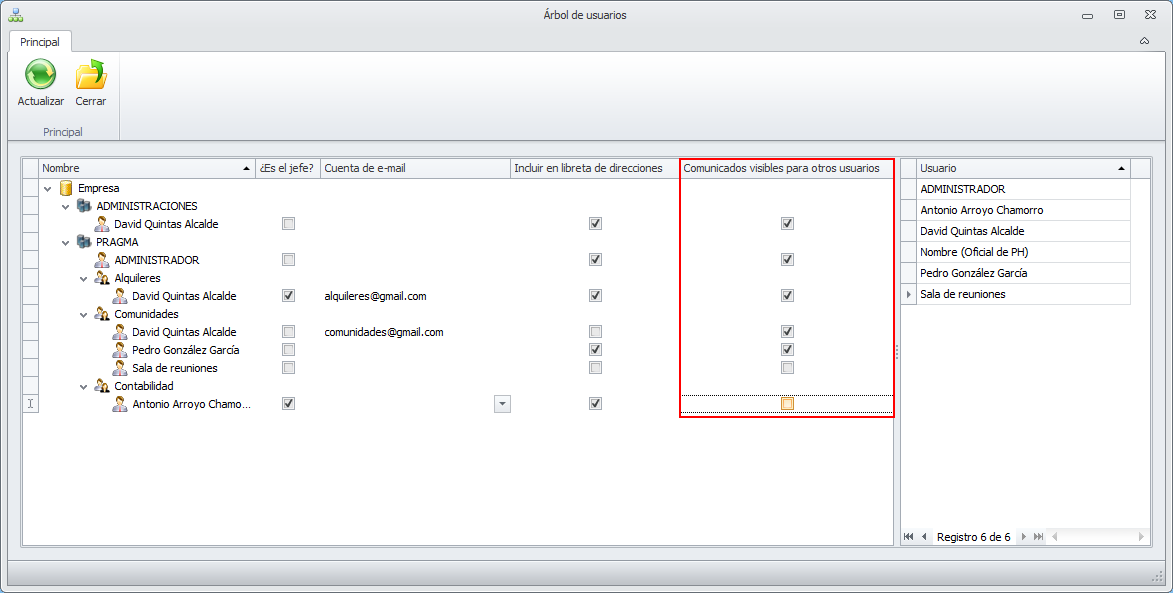Check Comunicados visibles for Sala de reuniones
The image size is (1173, 593).
pyautogui.click(x=787, y=367)
